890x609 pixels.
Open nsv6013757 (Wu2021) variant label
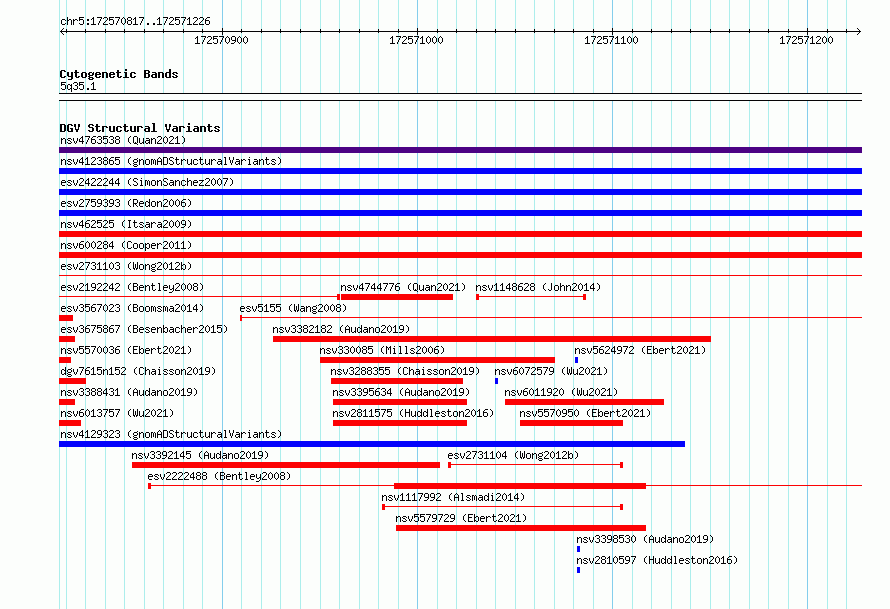[x=117, y=413]
